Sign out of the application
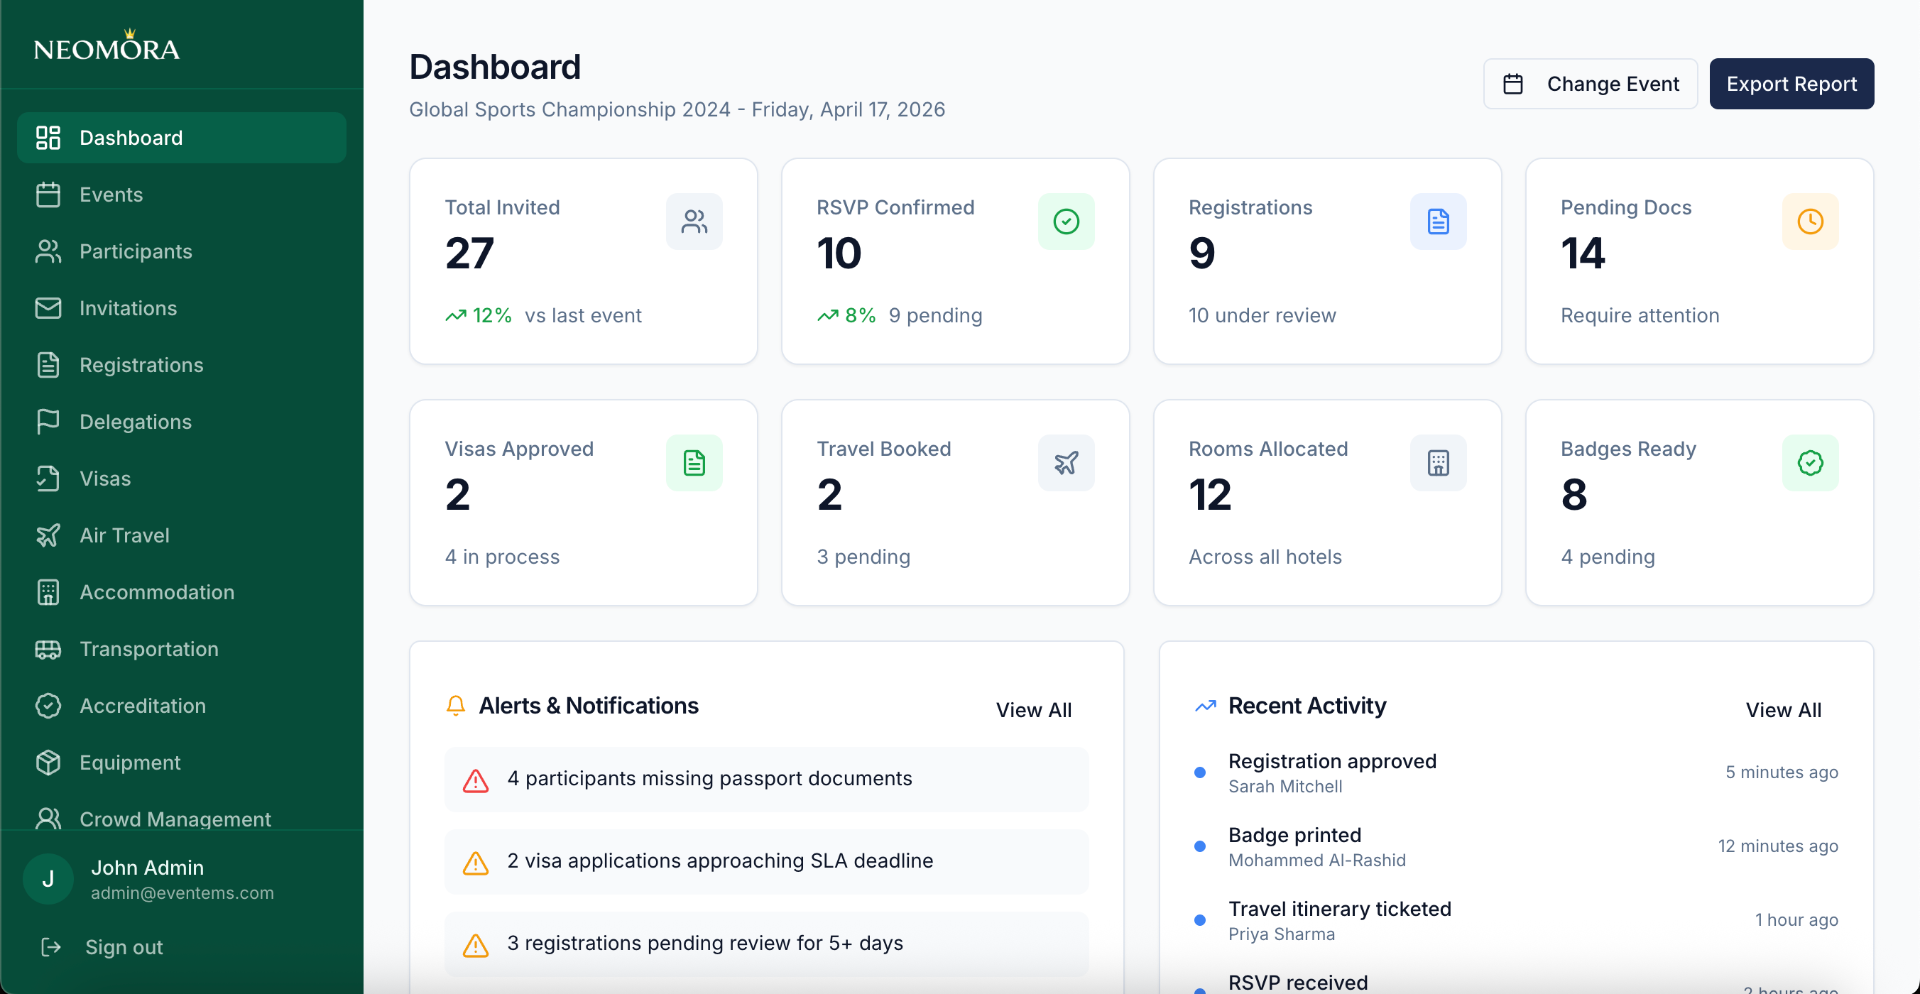The image size is (1920, 994). click(x=124, y=947)
